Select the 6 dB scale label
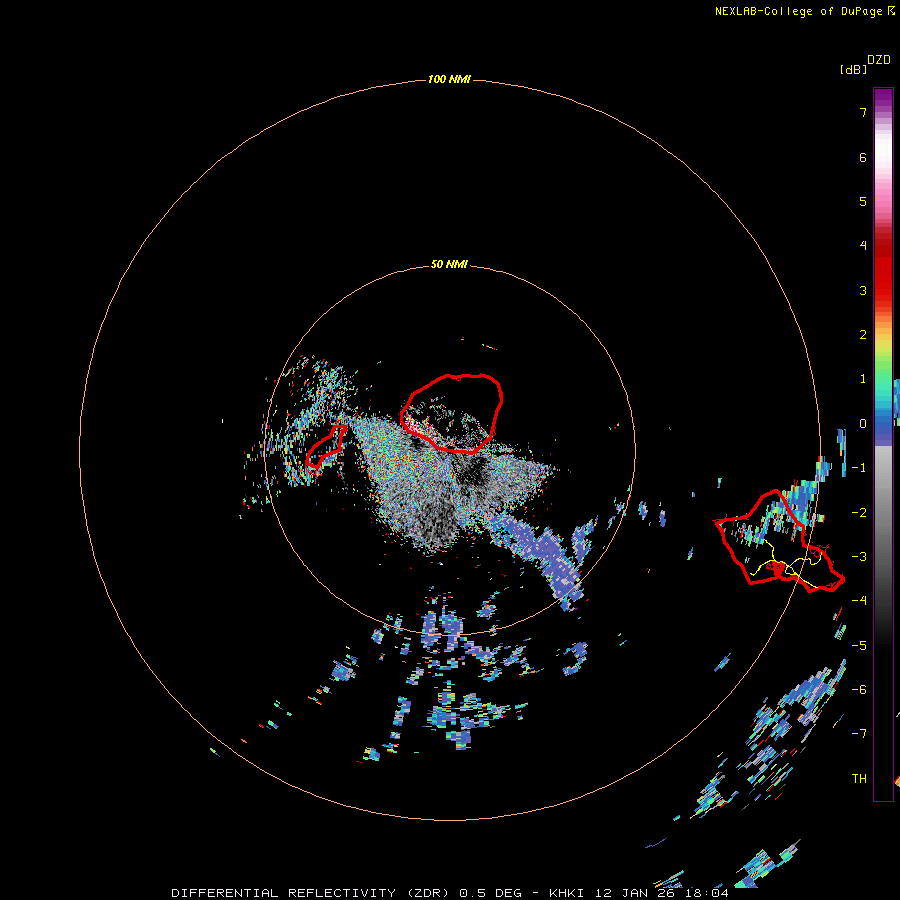This screenshot has width=900, height=900. 863,157
